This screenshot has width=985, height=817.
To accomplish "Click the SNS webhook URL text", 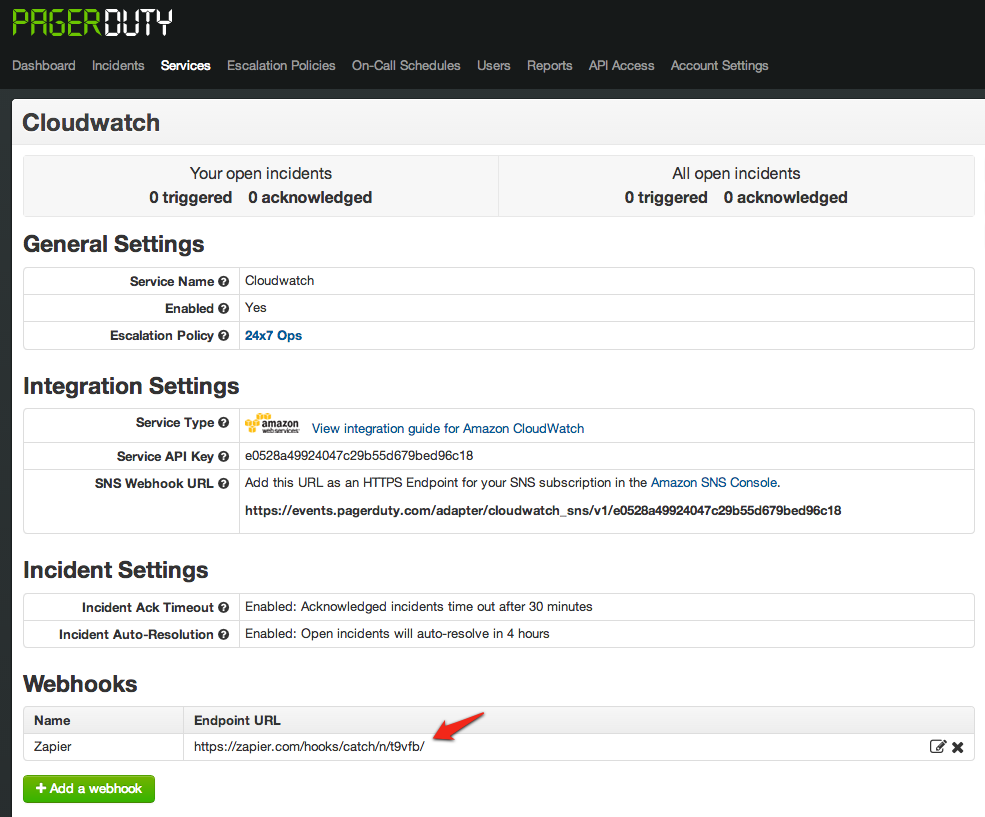I will point(543,511).
